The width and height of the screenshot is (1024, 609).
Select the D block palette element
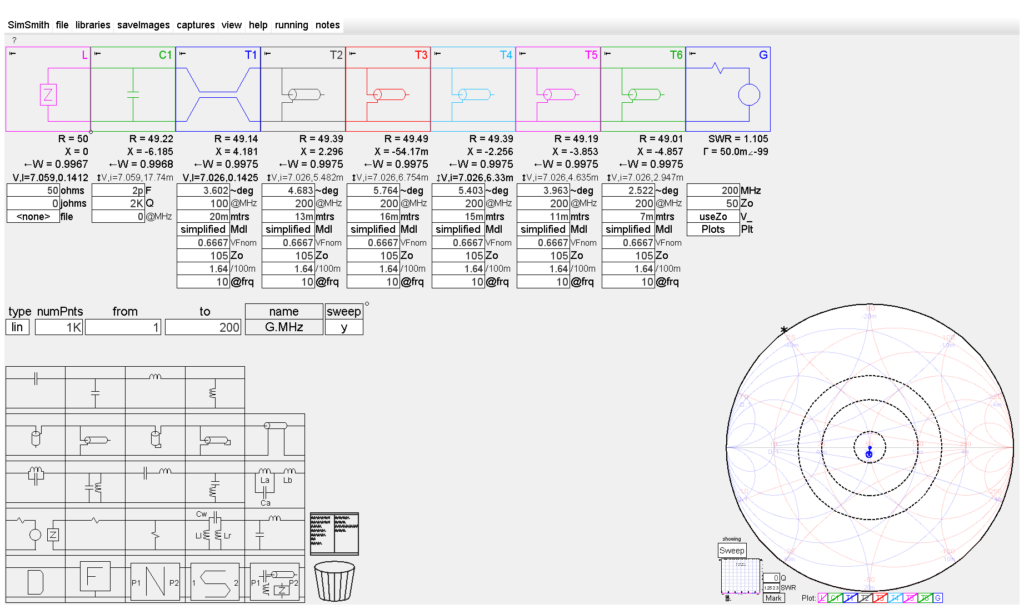click(x=35, y=581)
